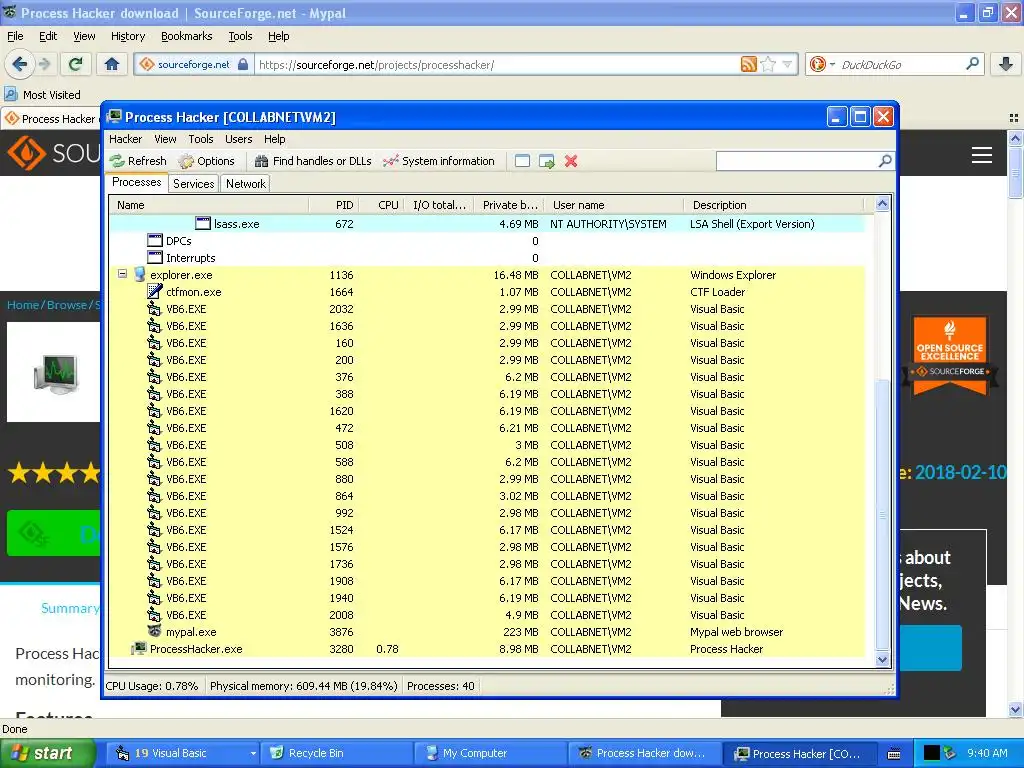The width and height of the screenshot is (1024, 768).
Task: Switch to My Computer taskbar window
Action: click(491, 753)
